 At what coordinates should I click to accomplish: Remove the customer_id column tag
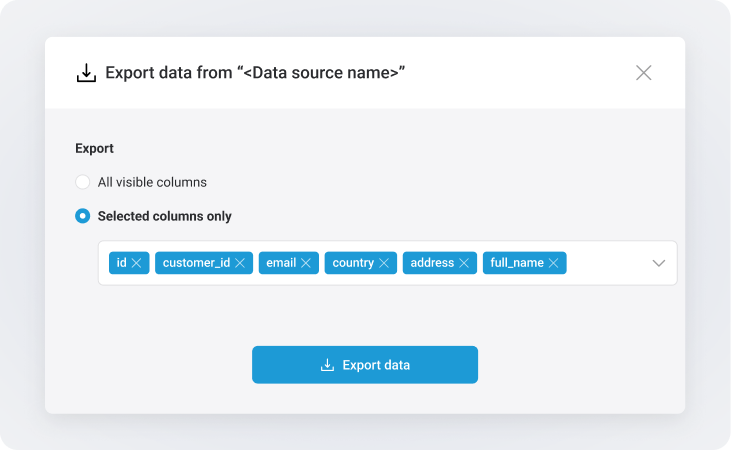click(x=240, y=263)
